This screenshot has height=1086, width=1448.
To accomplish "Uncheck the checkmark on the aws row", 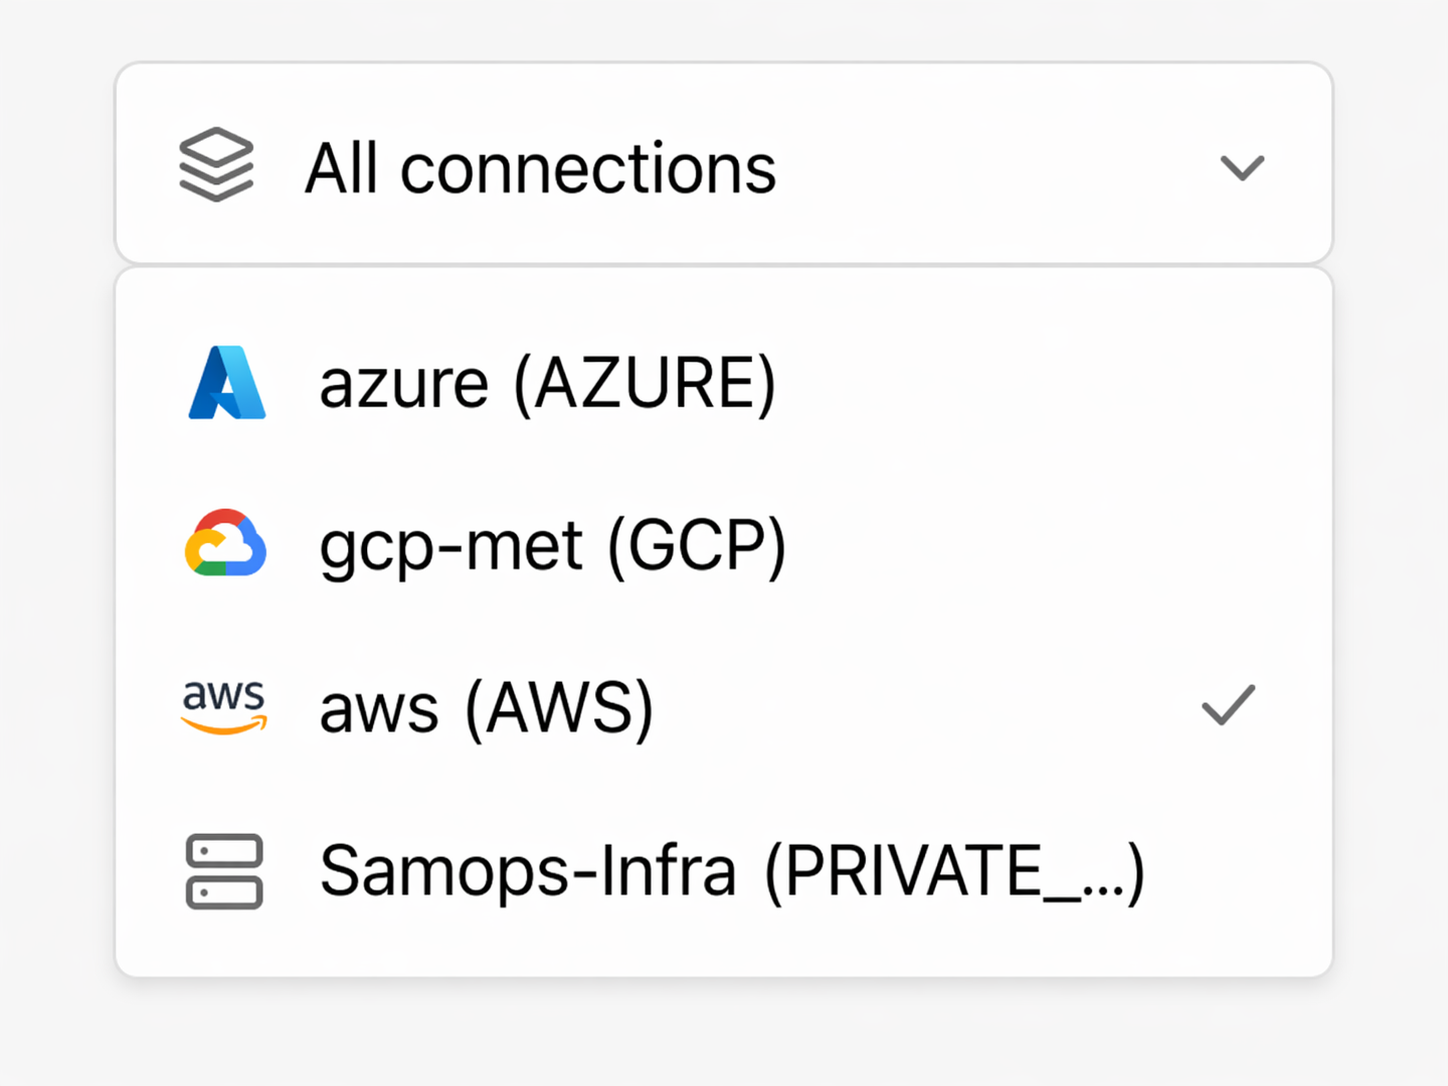I will [x=1228, y=705].
